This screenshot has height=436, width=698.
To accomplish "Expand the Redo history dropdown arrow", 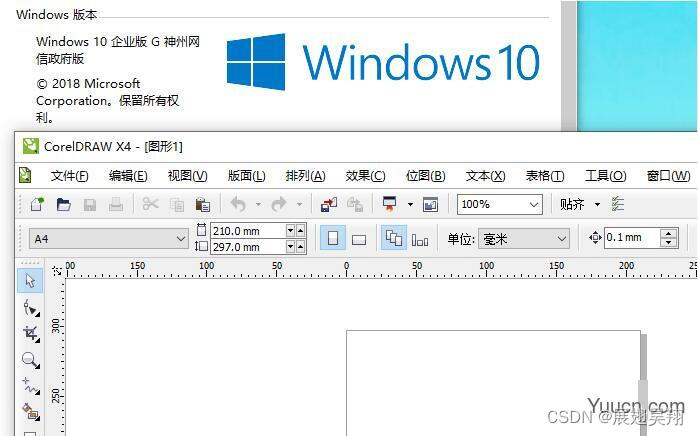I will coord(300,204).
